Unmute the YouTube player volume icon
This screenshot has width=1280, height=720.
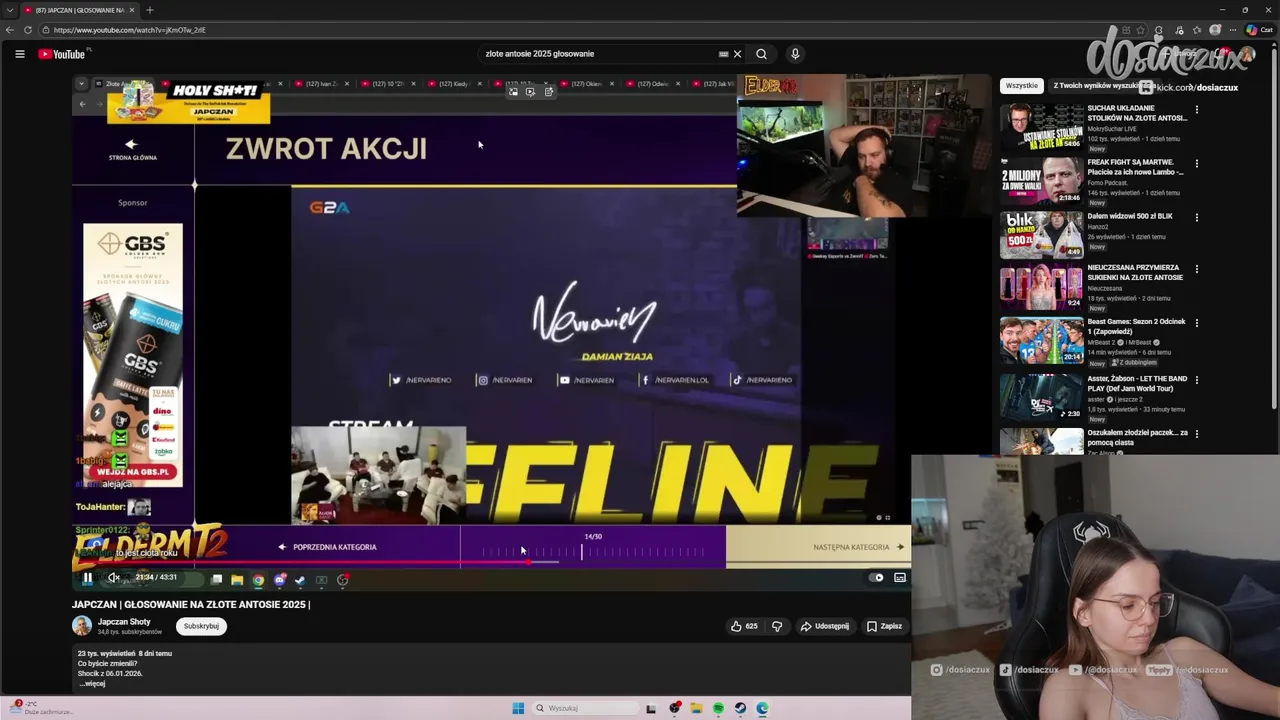[x=114, y=577]
